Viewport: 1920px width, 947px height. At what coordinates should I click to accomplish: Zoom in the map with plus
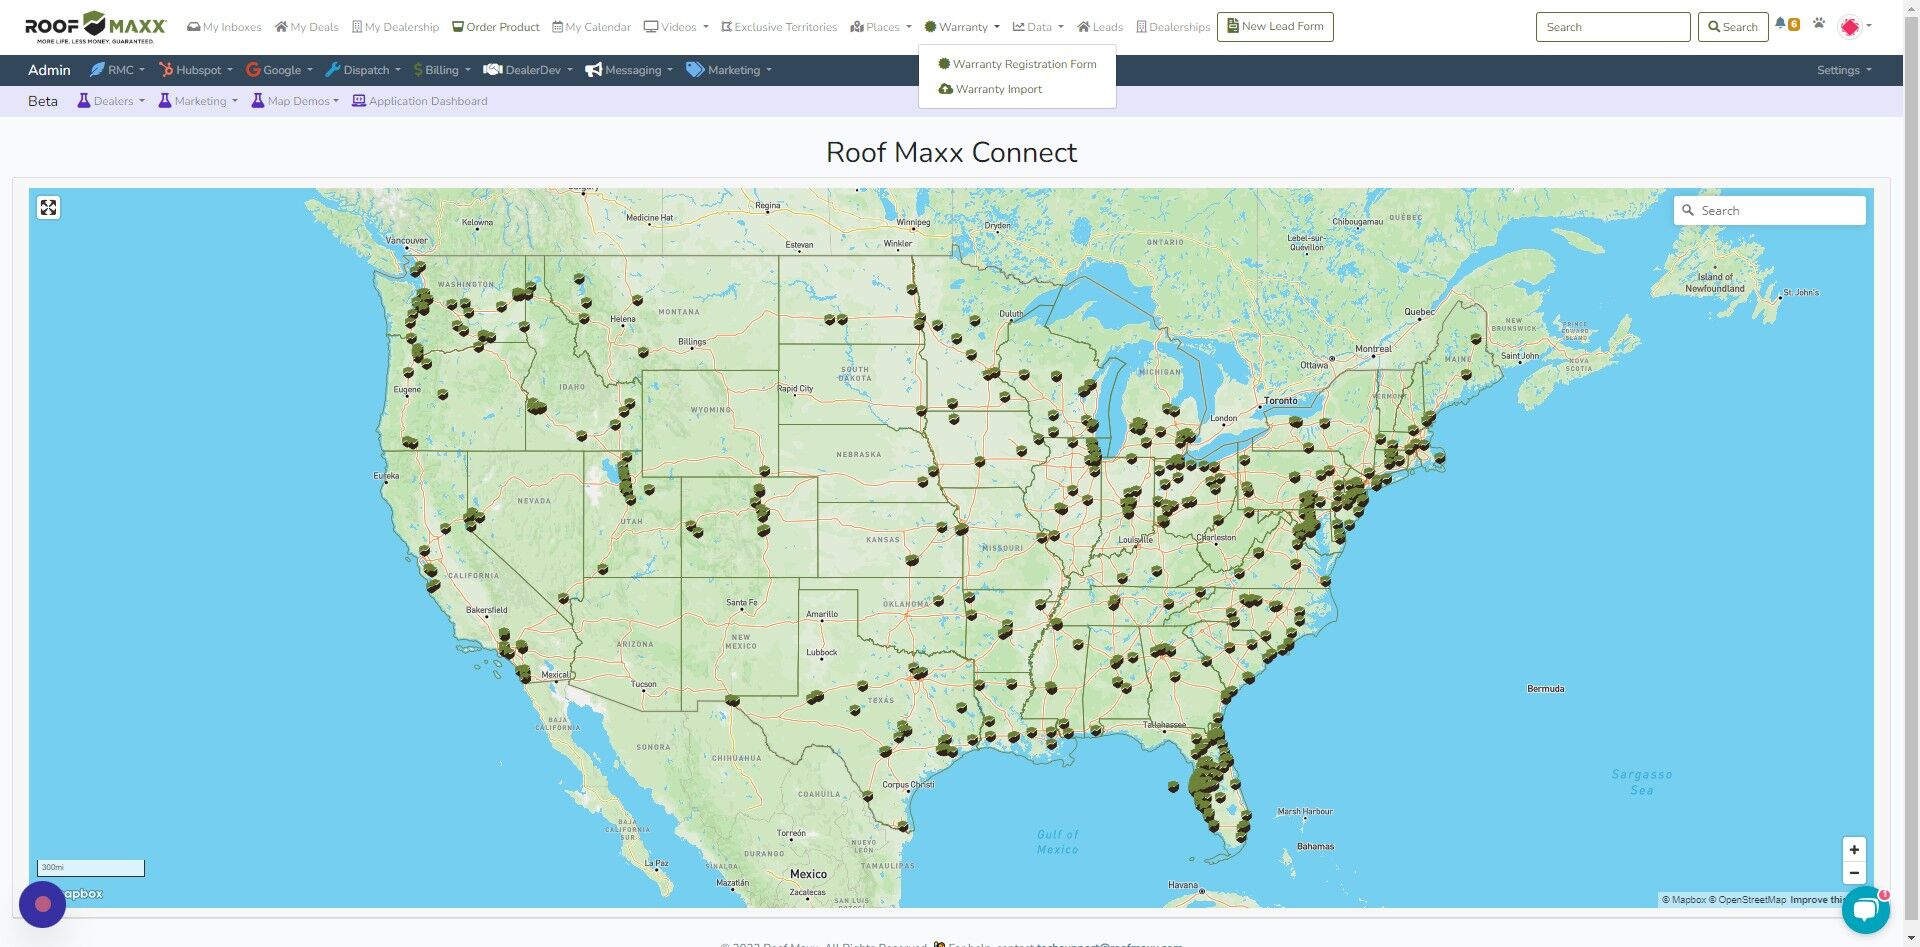(1854, 850)
